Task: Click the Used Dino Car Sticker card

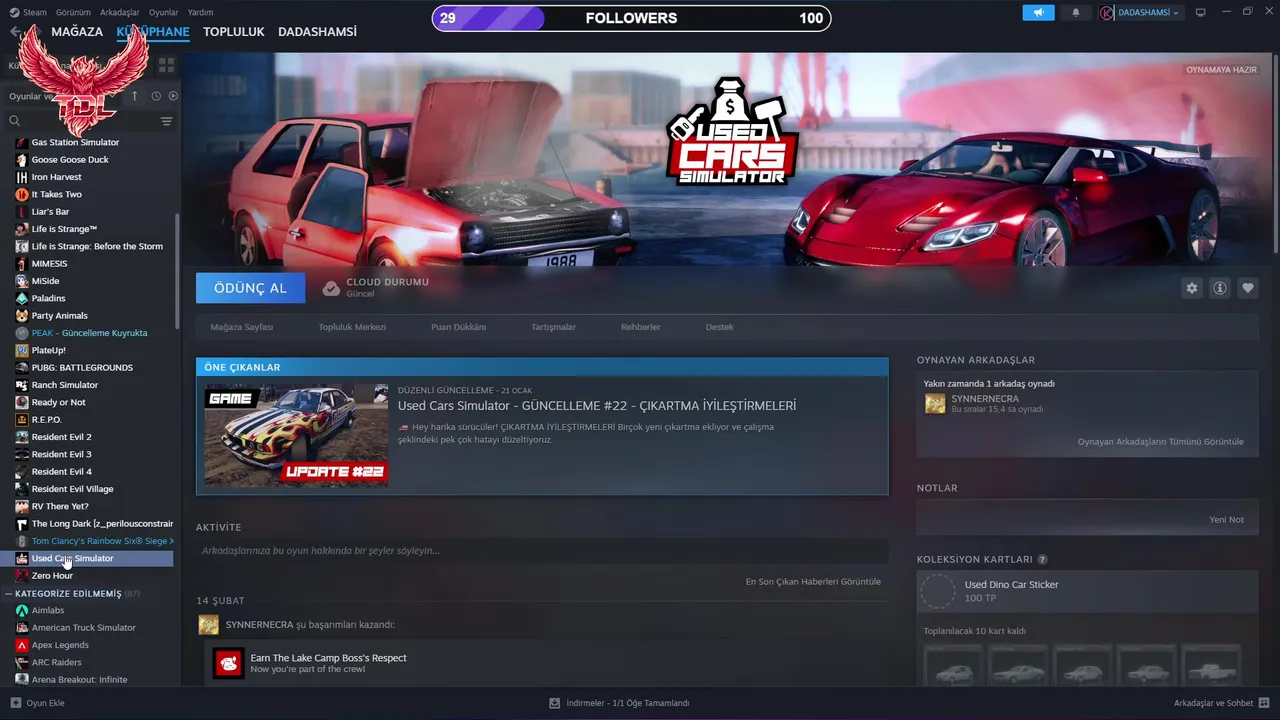Action: point(1087,591)
